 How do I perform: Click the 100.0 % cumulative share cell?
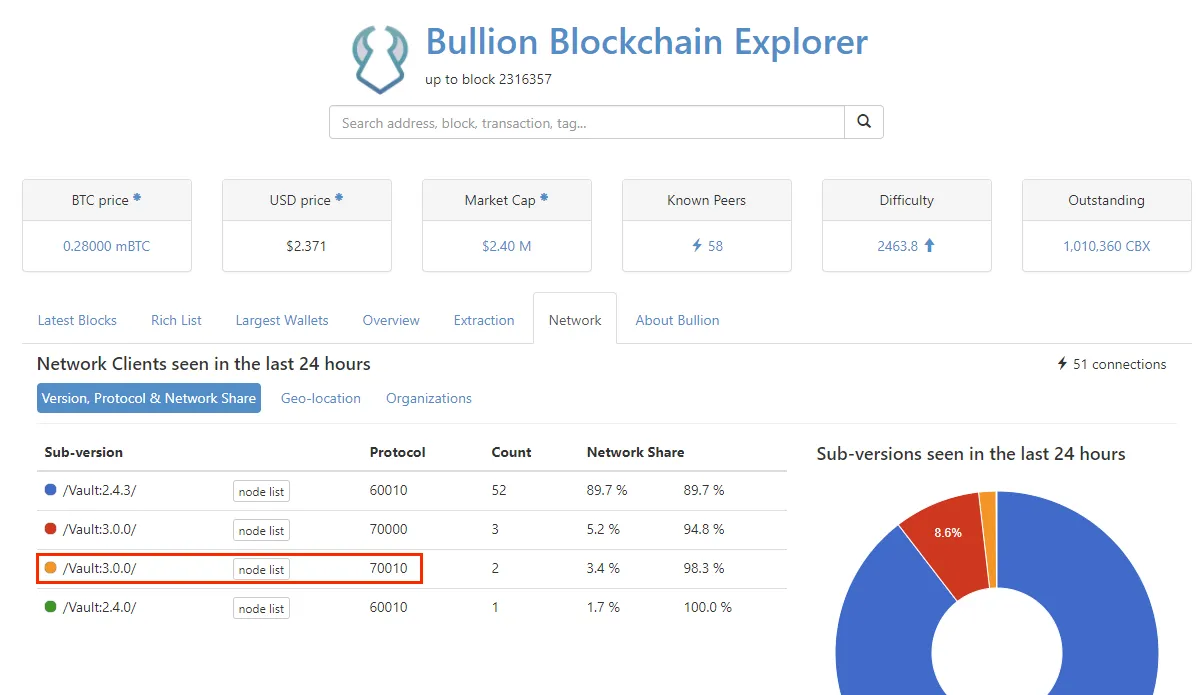point(707,607)
